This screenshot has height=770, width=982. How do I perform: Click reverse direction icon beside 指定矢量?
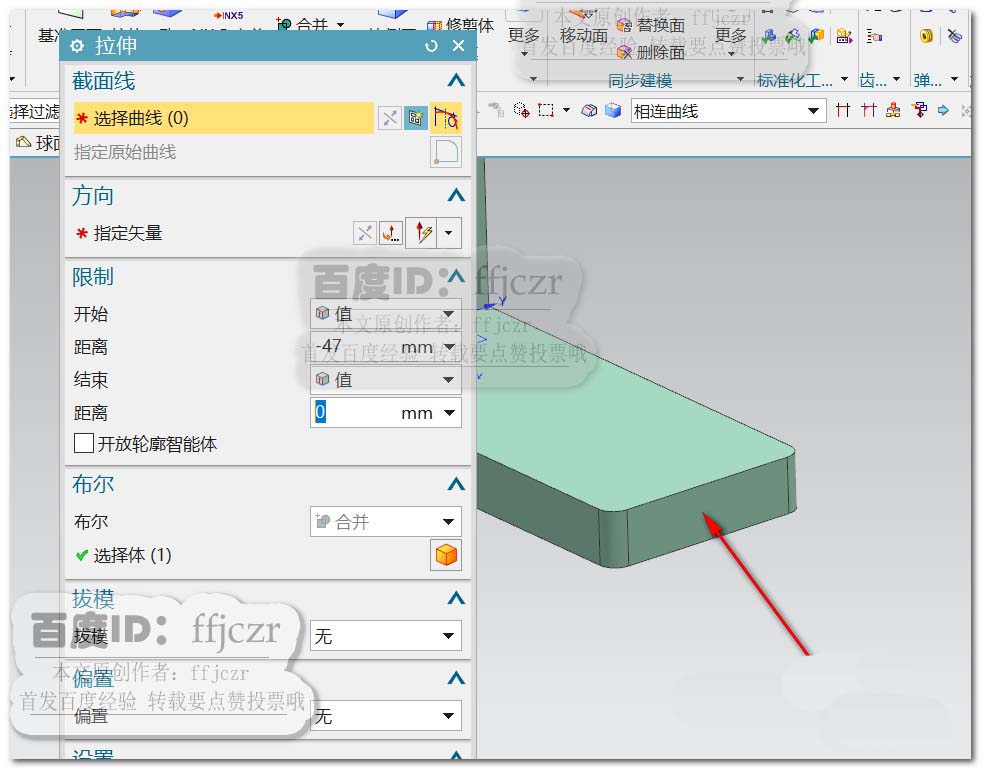coord(364,233)
